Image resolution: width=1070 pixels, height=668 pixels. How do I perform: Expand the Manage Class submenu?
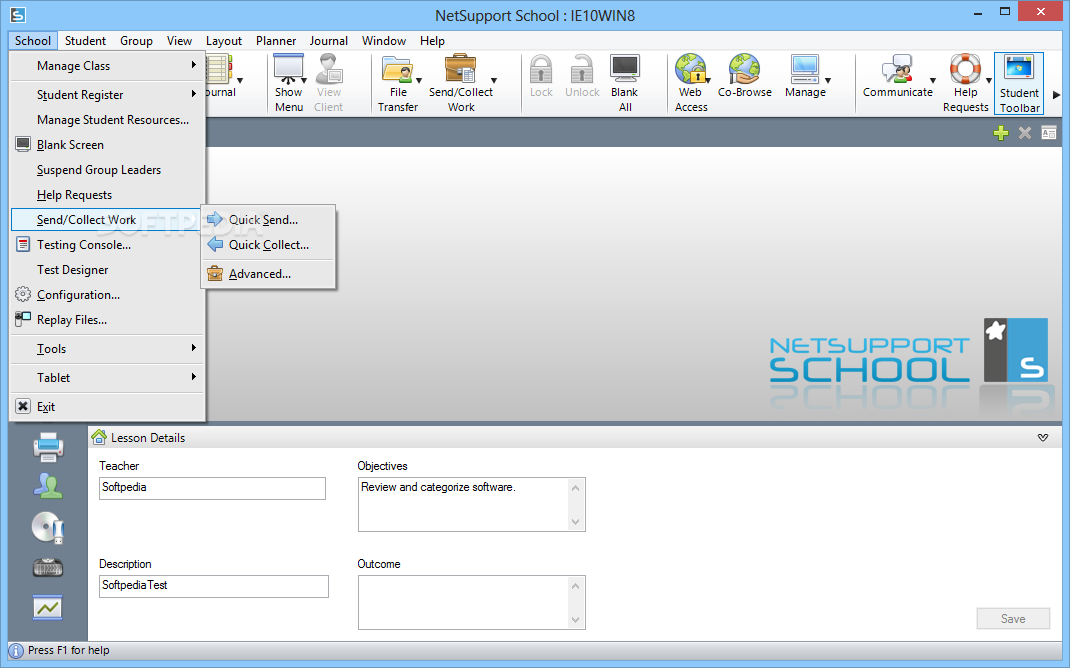[x=108, y=66]
